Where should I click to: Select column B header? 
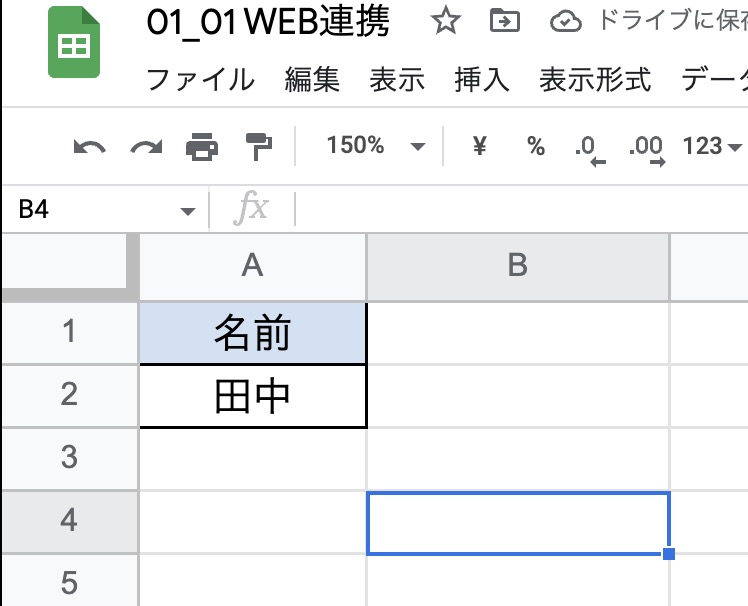click(x=517, y=265)
